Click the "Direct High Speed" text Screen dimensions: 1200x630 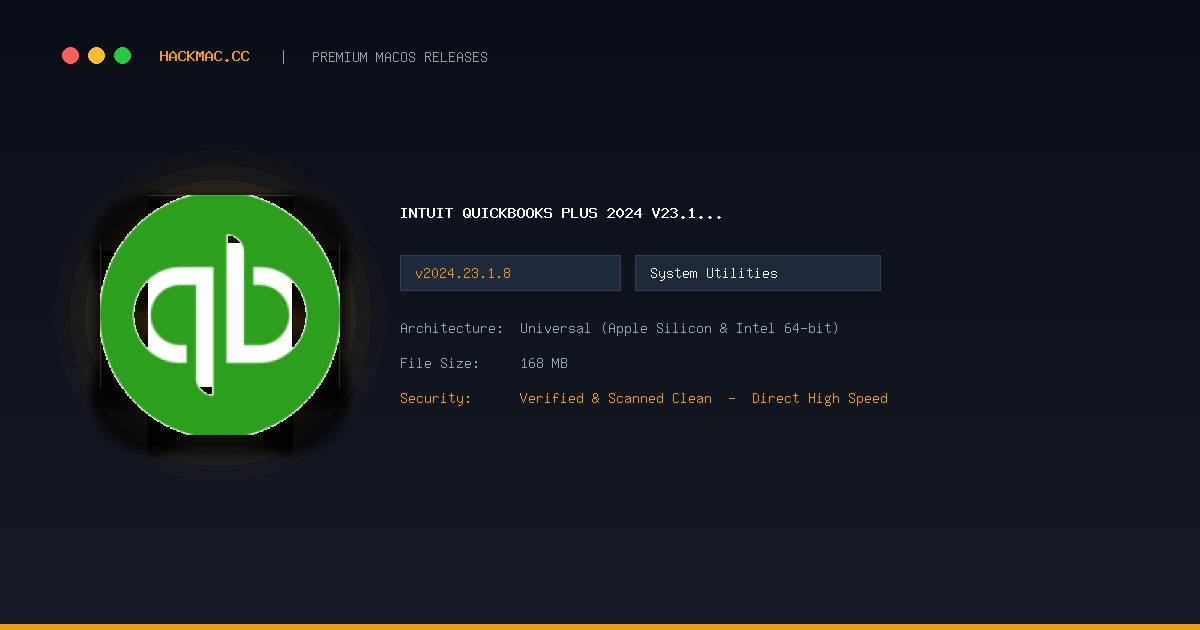coord(820,398)
